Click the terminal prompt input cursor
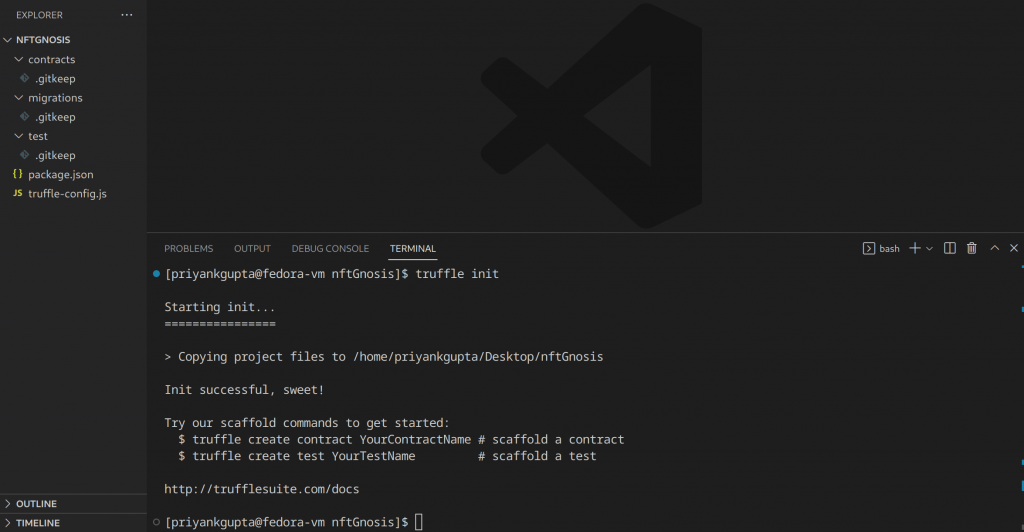Screen dimensions: 1024x532 [419, 522]
